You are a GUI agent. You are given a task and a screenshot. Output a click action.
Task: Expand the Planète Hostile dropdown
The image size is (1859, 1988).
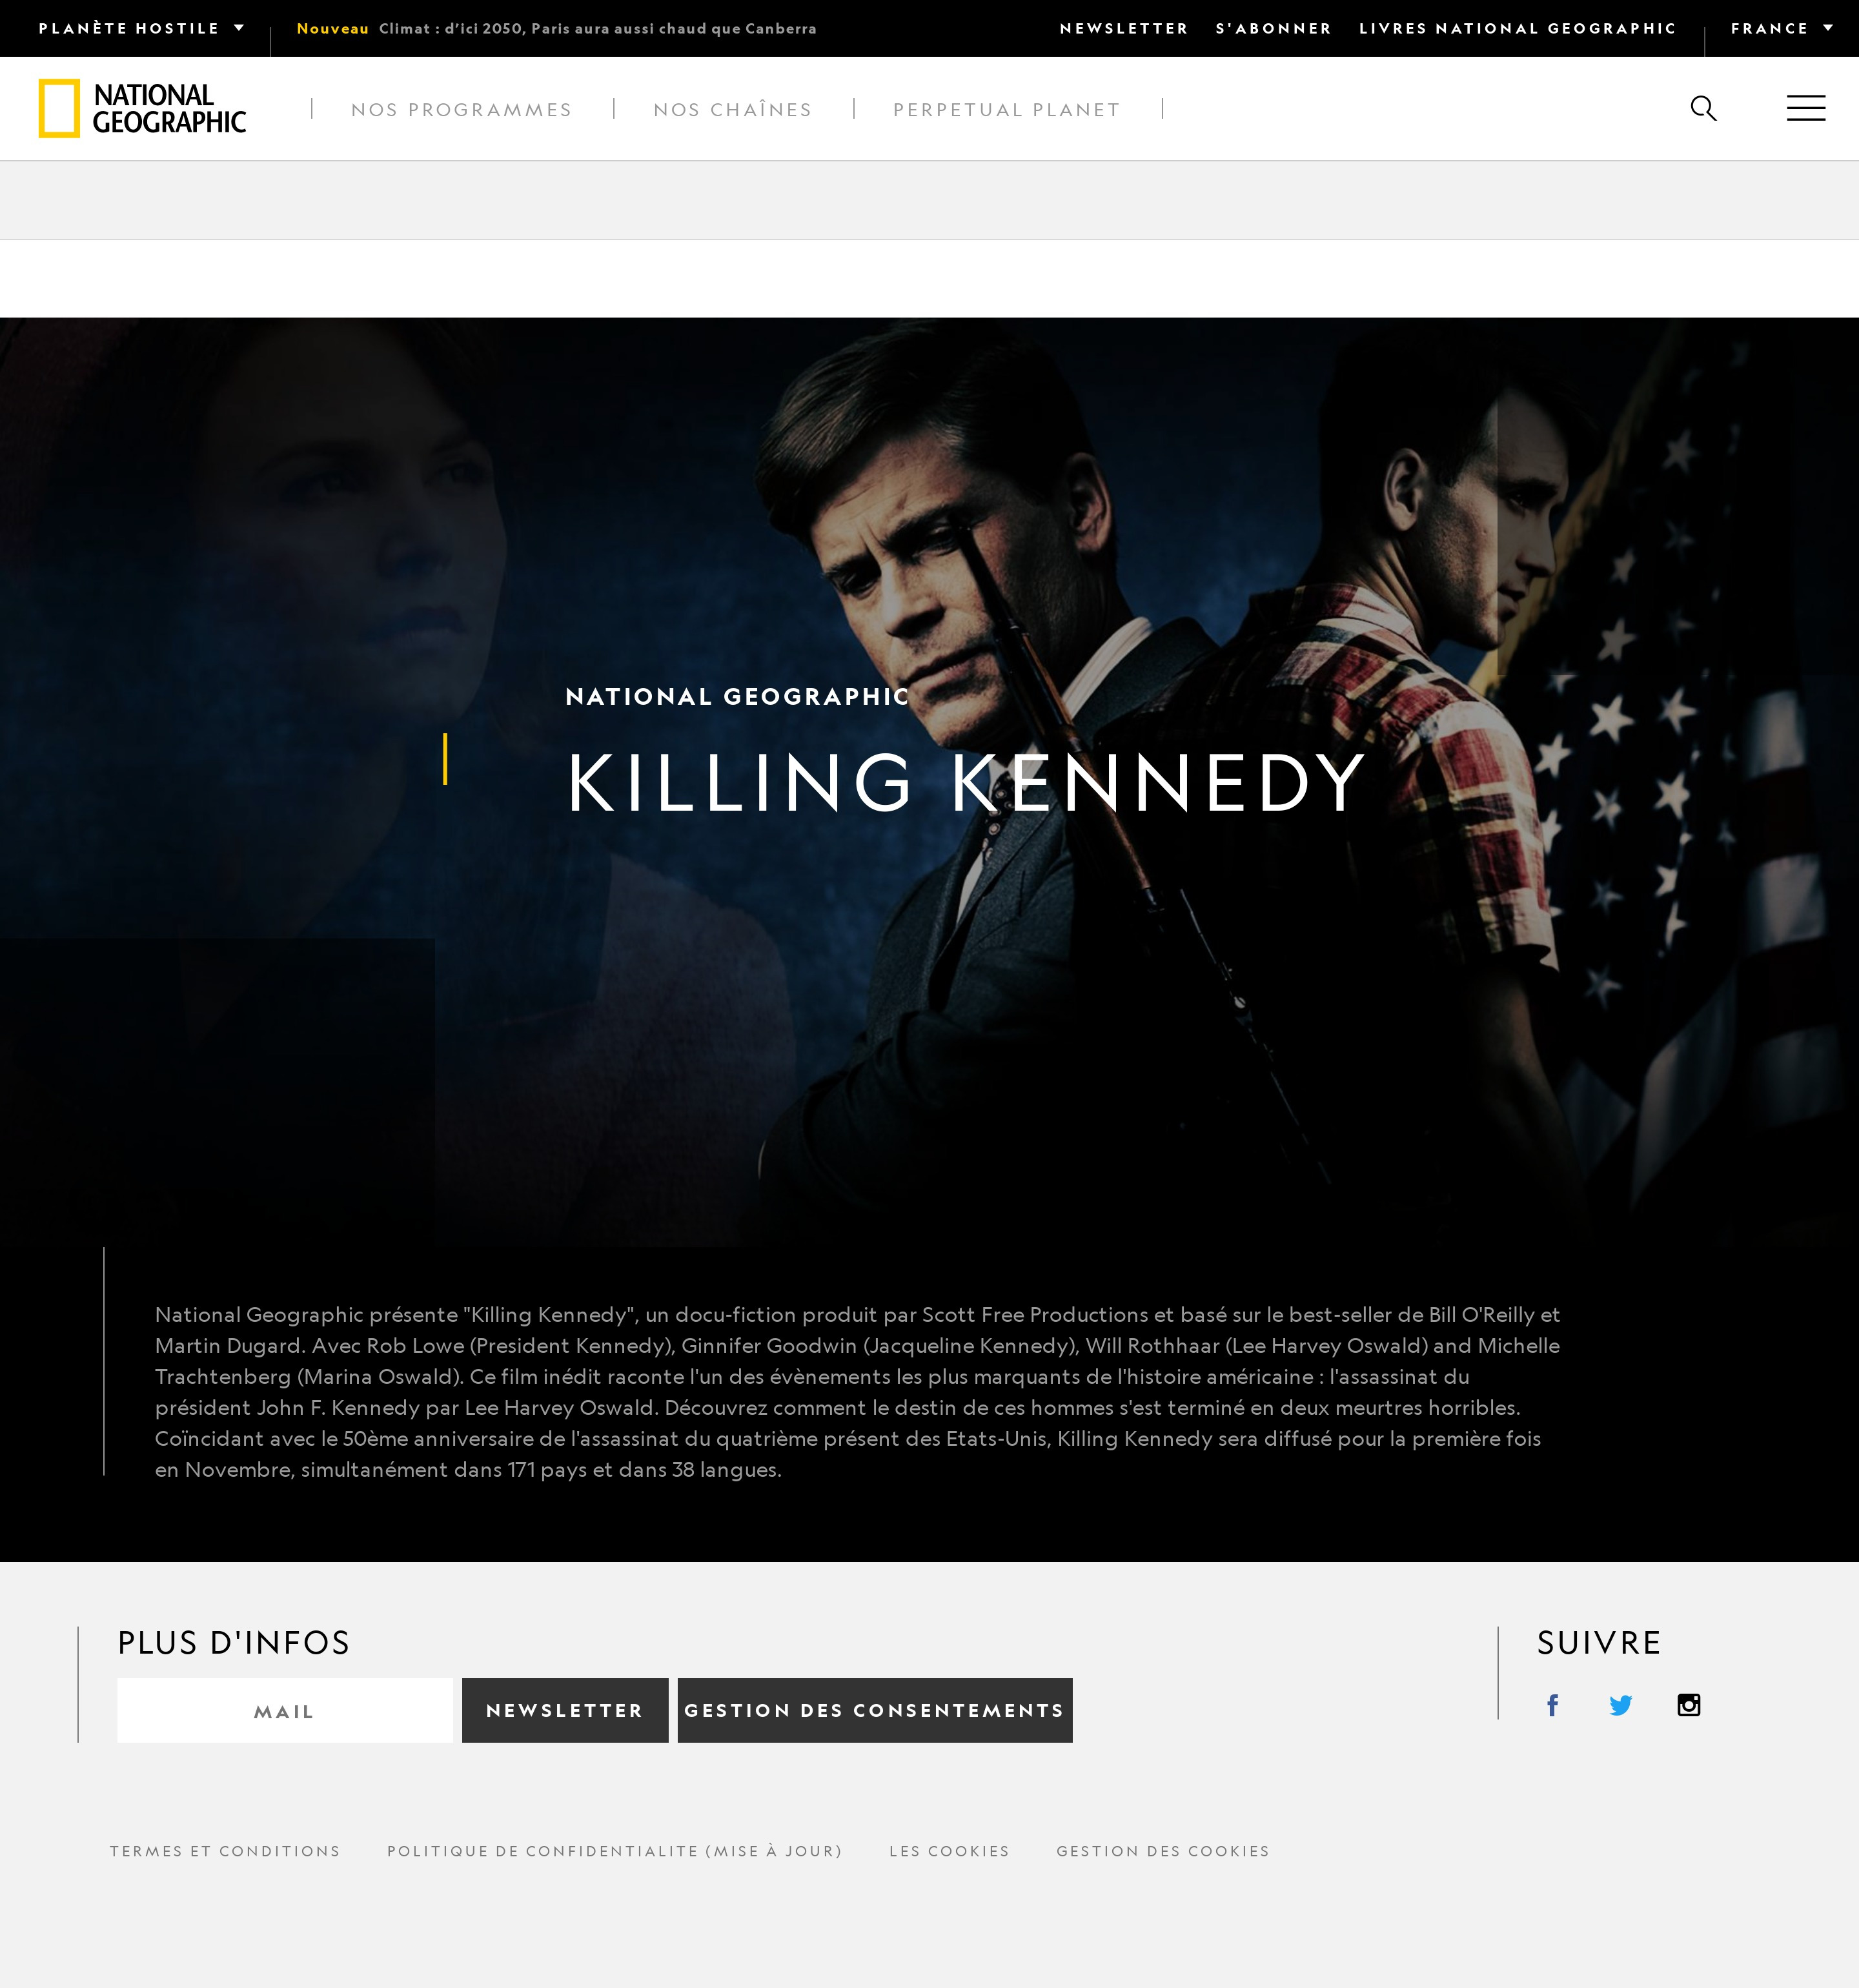pyautogui.click(x=141, y=28)
